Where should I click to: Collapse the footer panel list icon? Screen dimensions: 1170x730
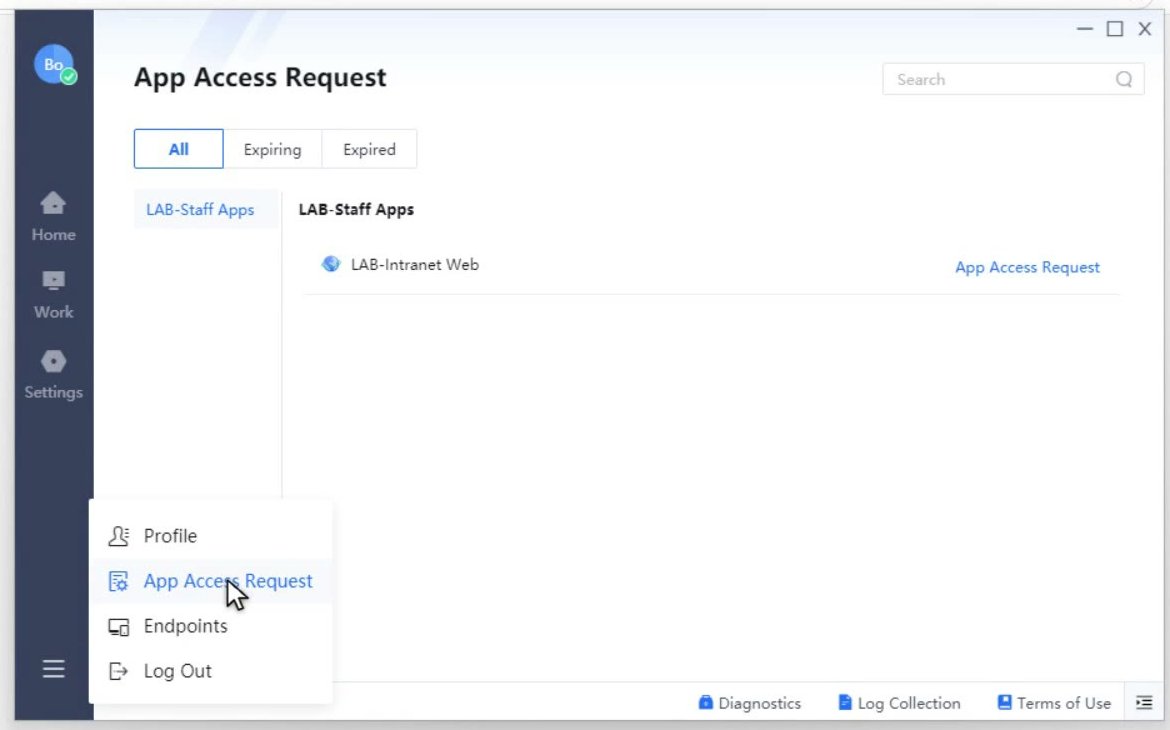pyautogui.click(x=1144, y=702)
